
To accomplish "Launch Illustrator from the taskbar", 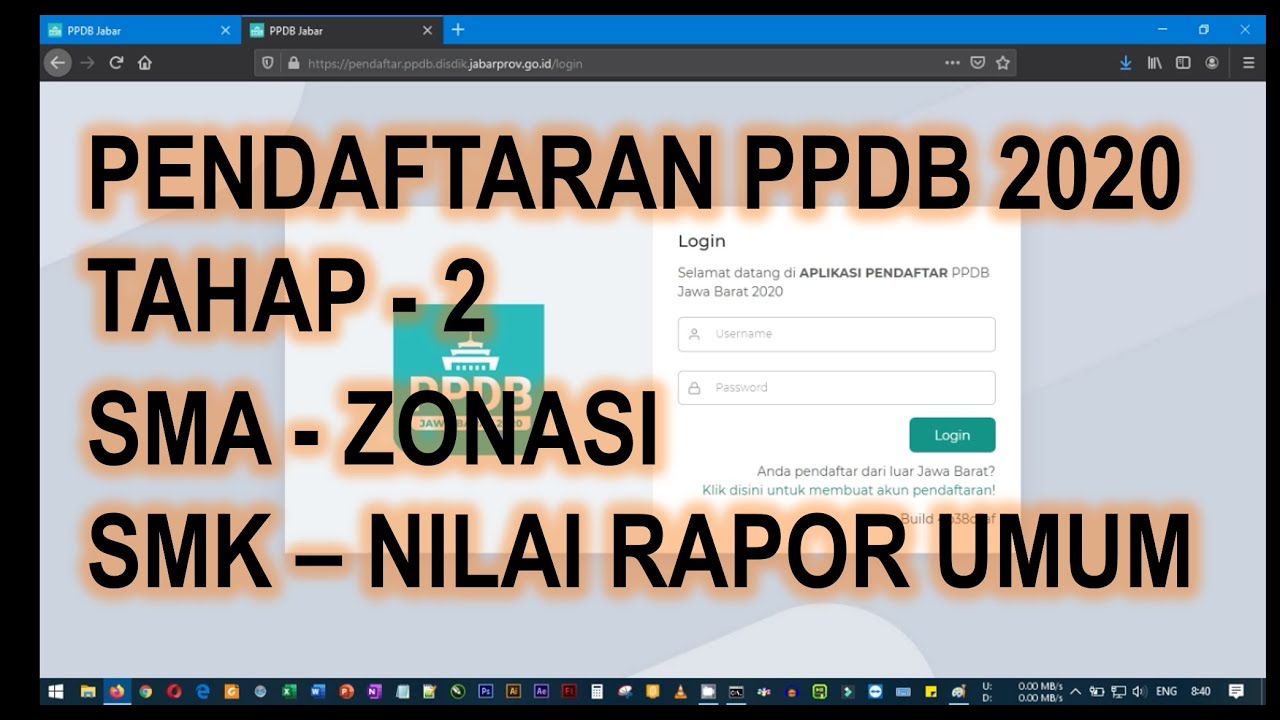I will (x=514, y=691).
